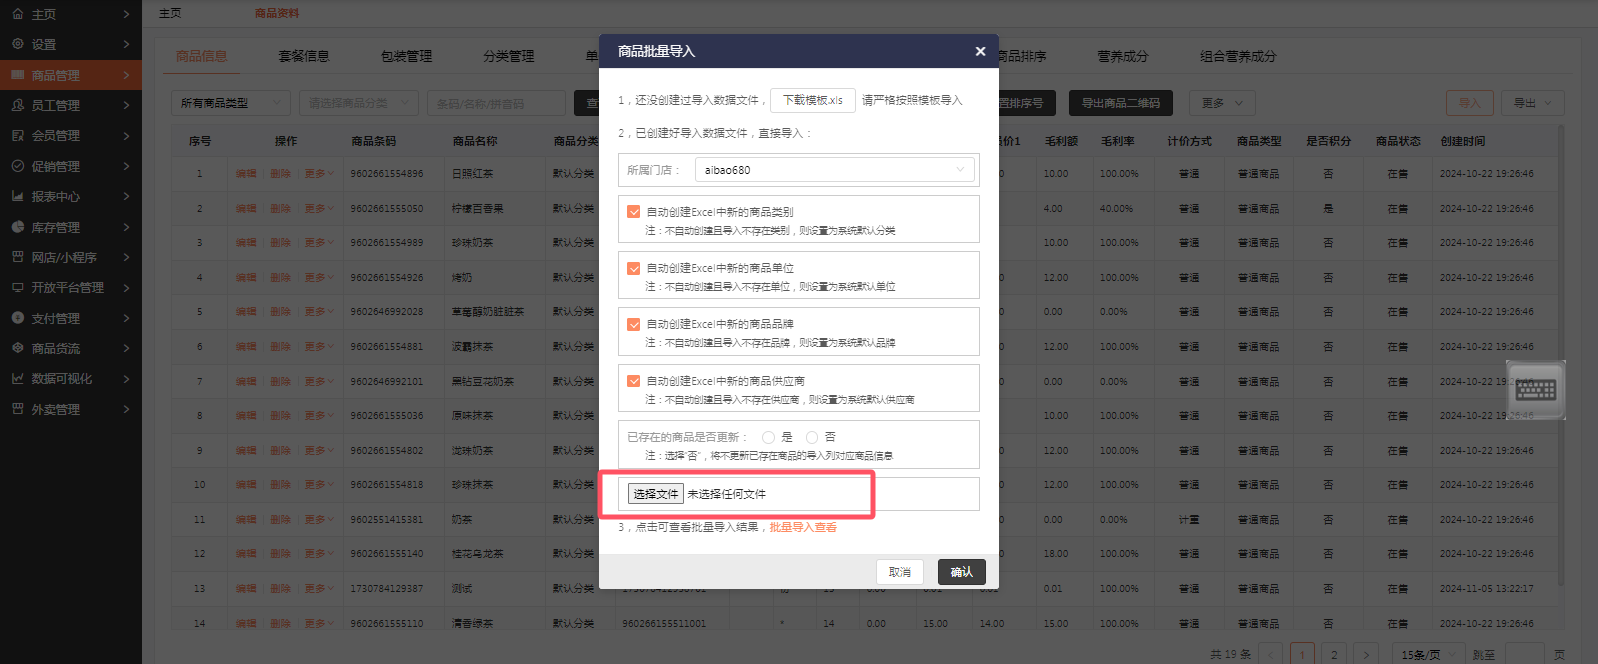Image resolution: width=1598 pixels, height=664 pixels.
Task: Click the employee management icon
Action: (18, 105)
